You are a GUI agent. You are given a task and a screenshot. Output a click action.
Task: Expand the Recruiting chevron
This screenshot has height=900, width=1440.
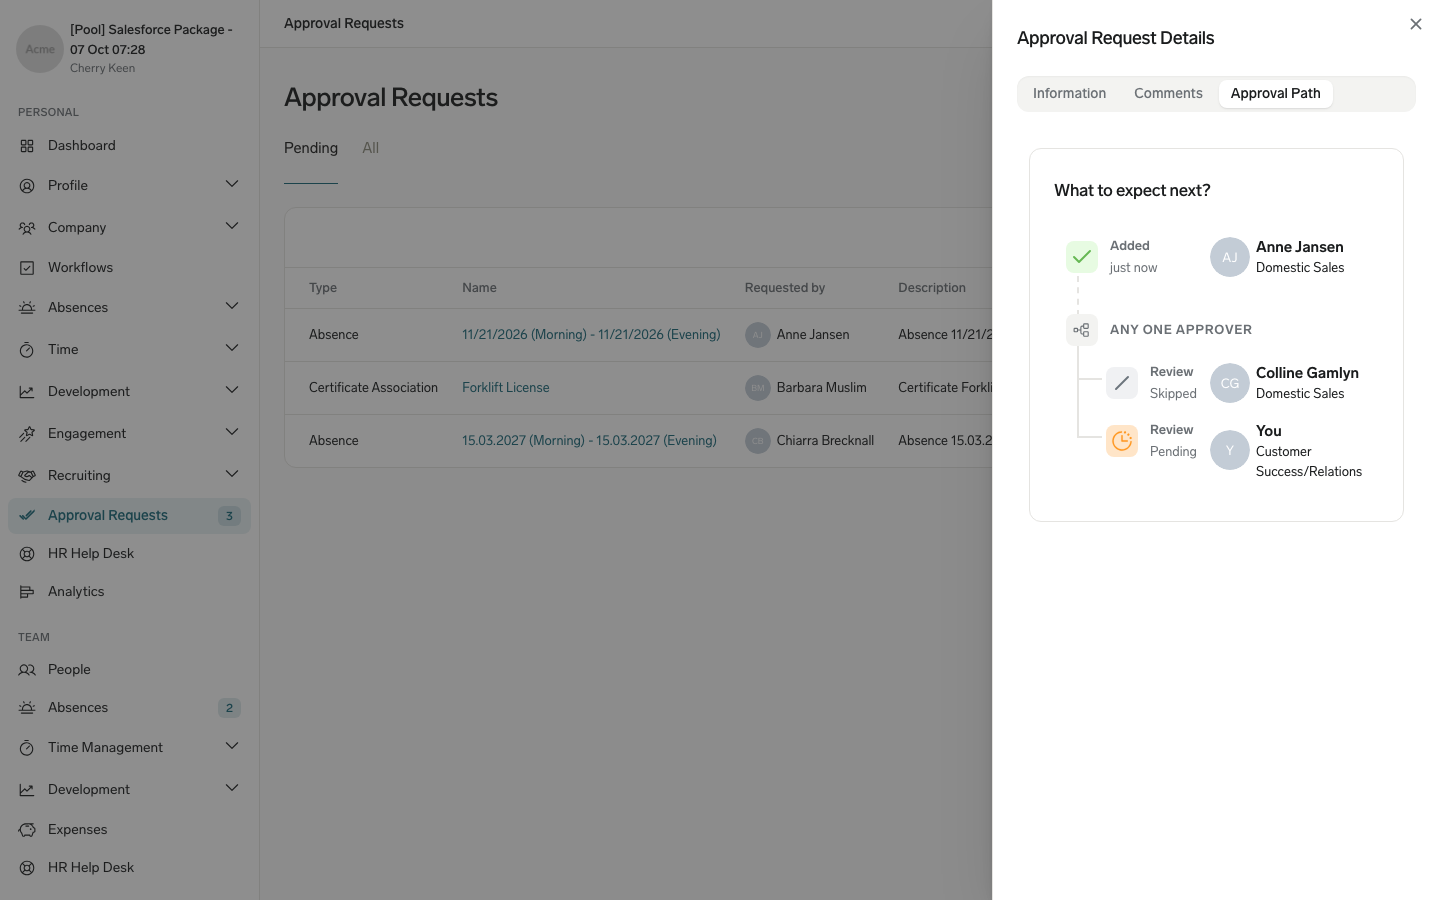[x=232, y=474]
